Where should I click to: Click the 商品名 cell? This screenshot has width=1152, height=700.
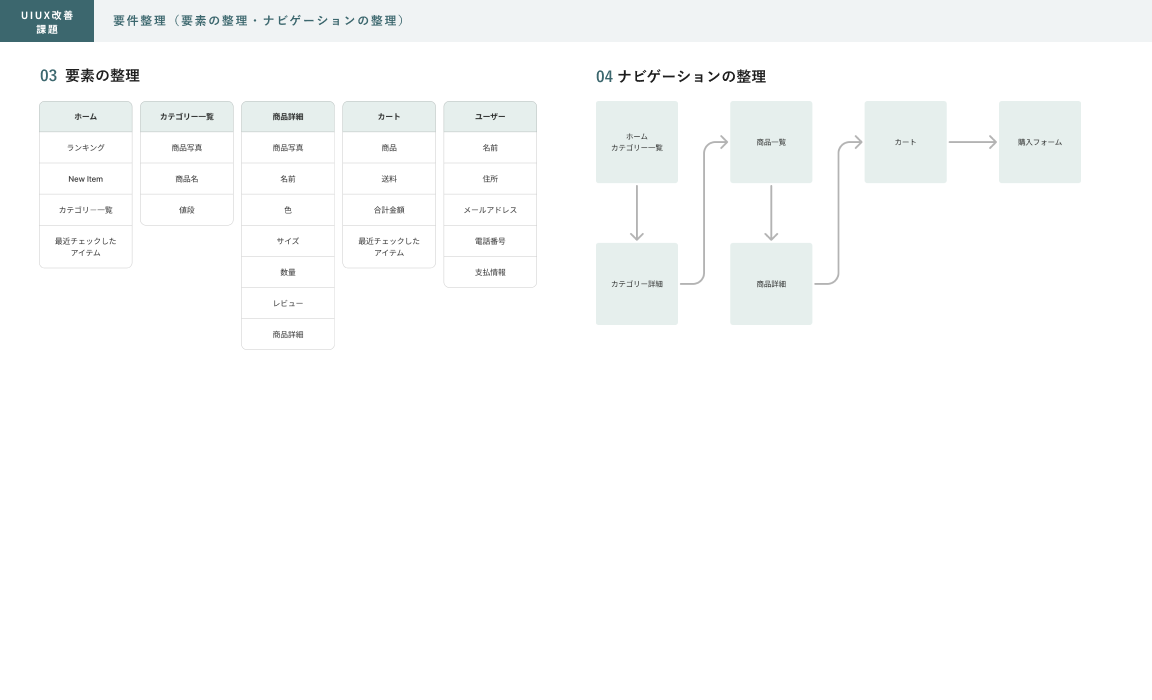coord(187,179)
